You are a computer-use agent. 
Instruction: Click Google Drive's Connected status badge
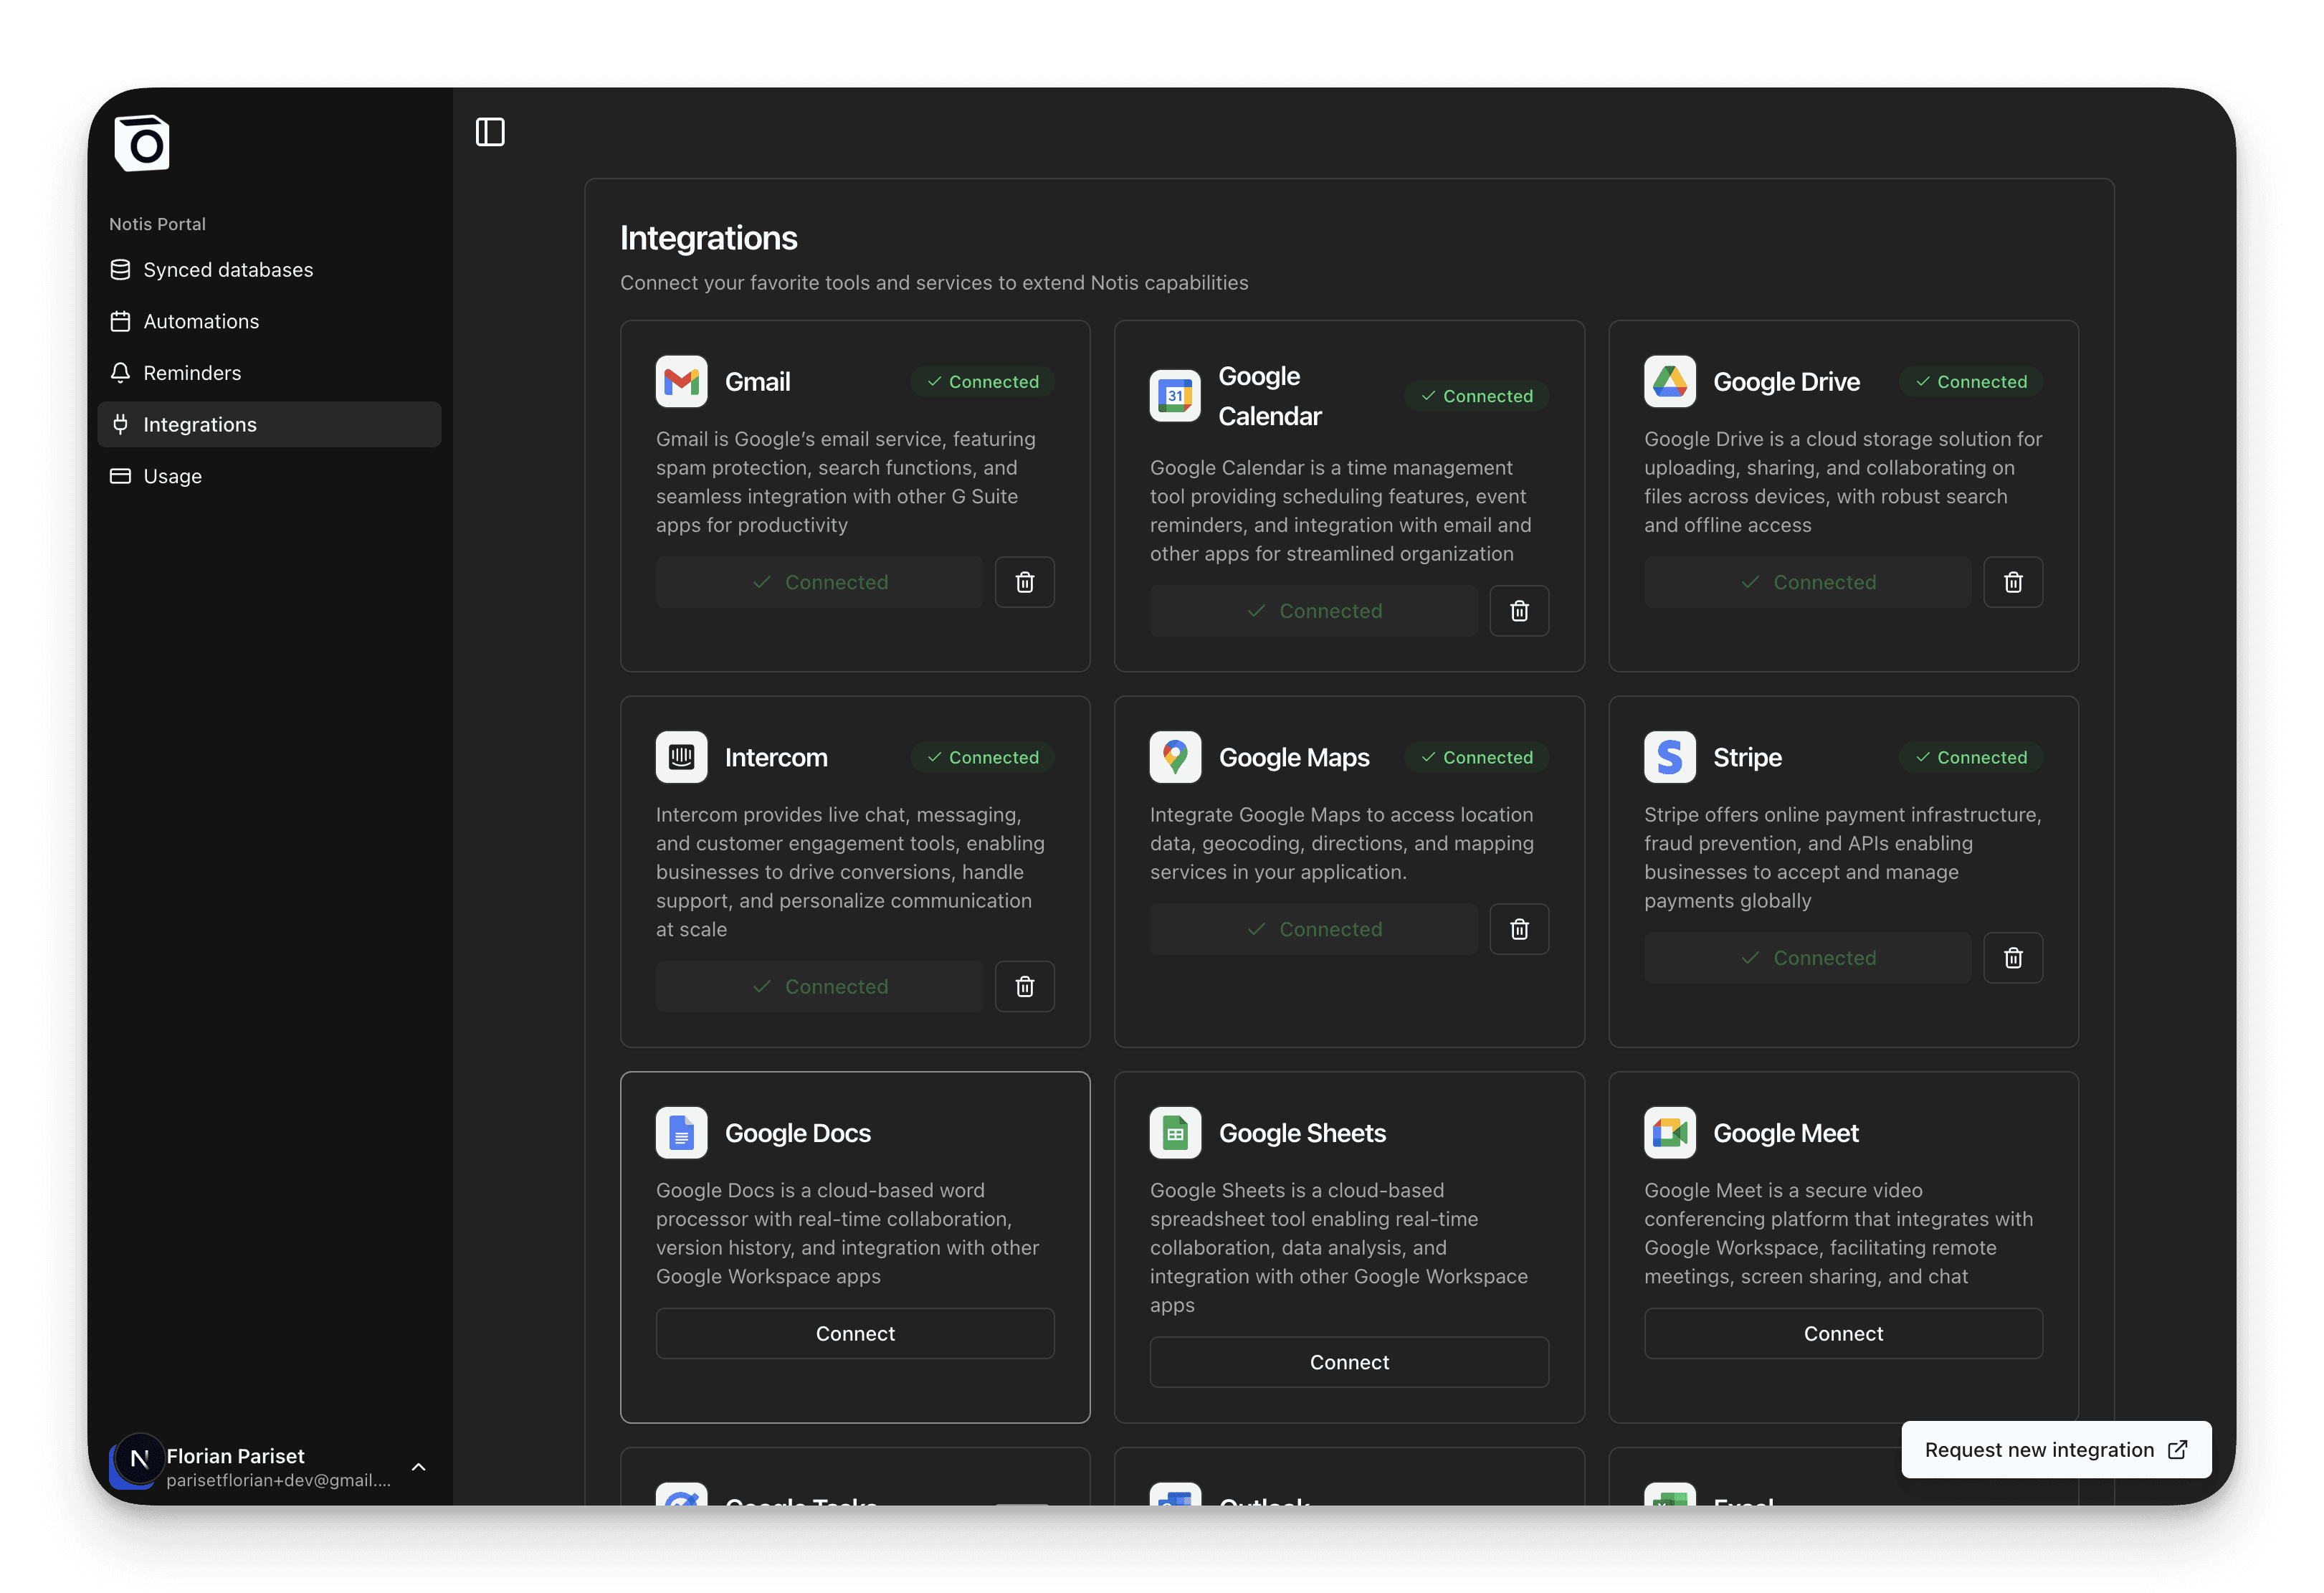pyautogui.click(x=1970, y=382)
